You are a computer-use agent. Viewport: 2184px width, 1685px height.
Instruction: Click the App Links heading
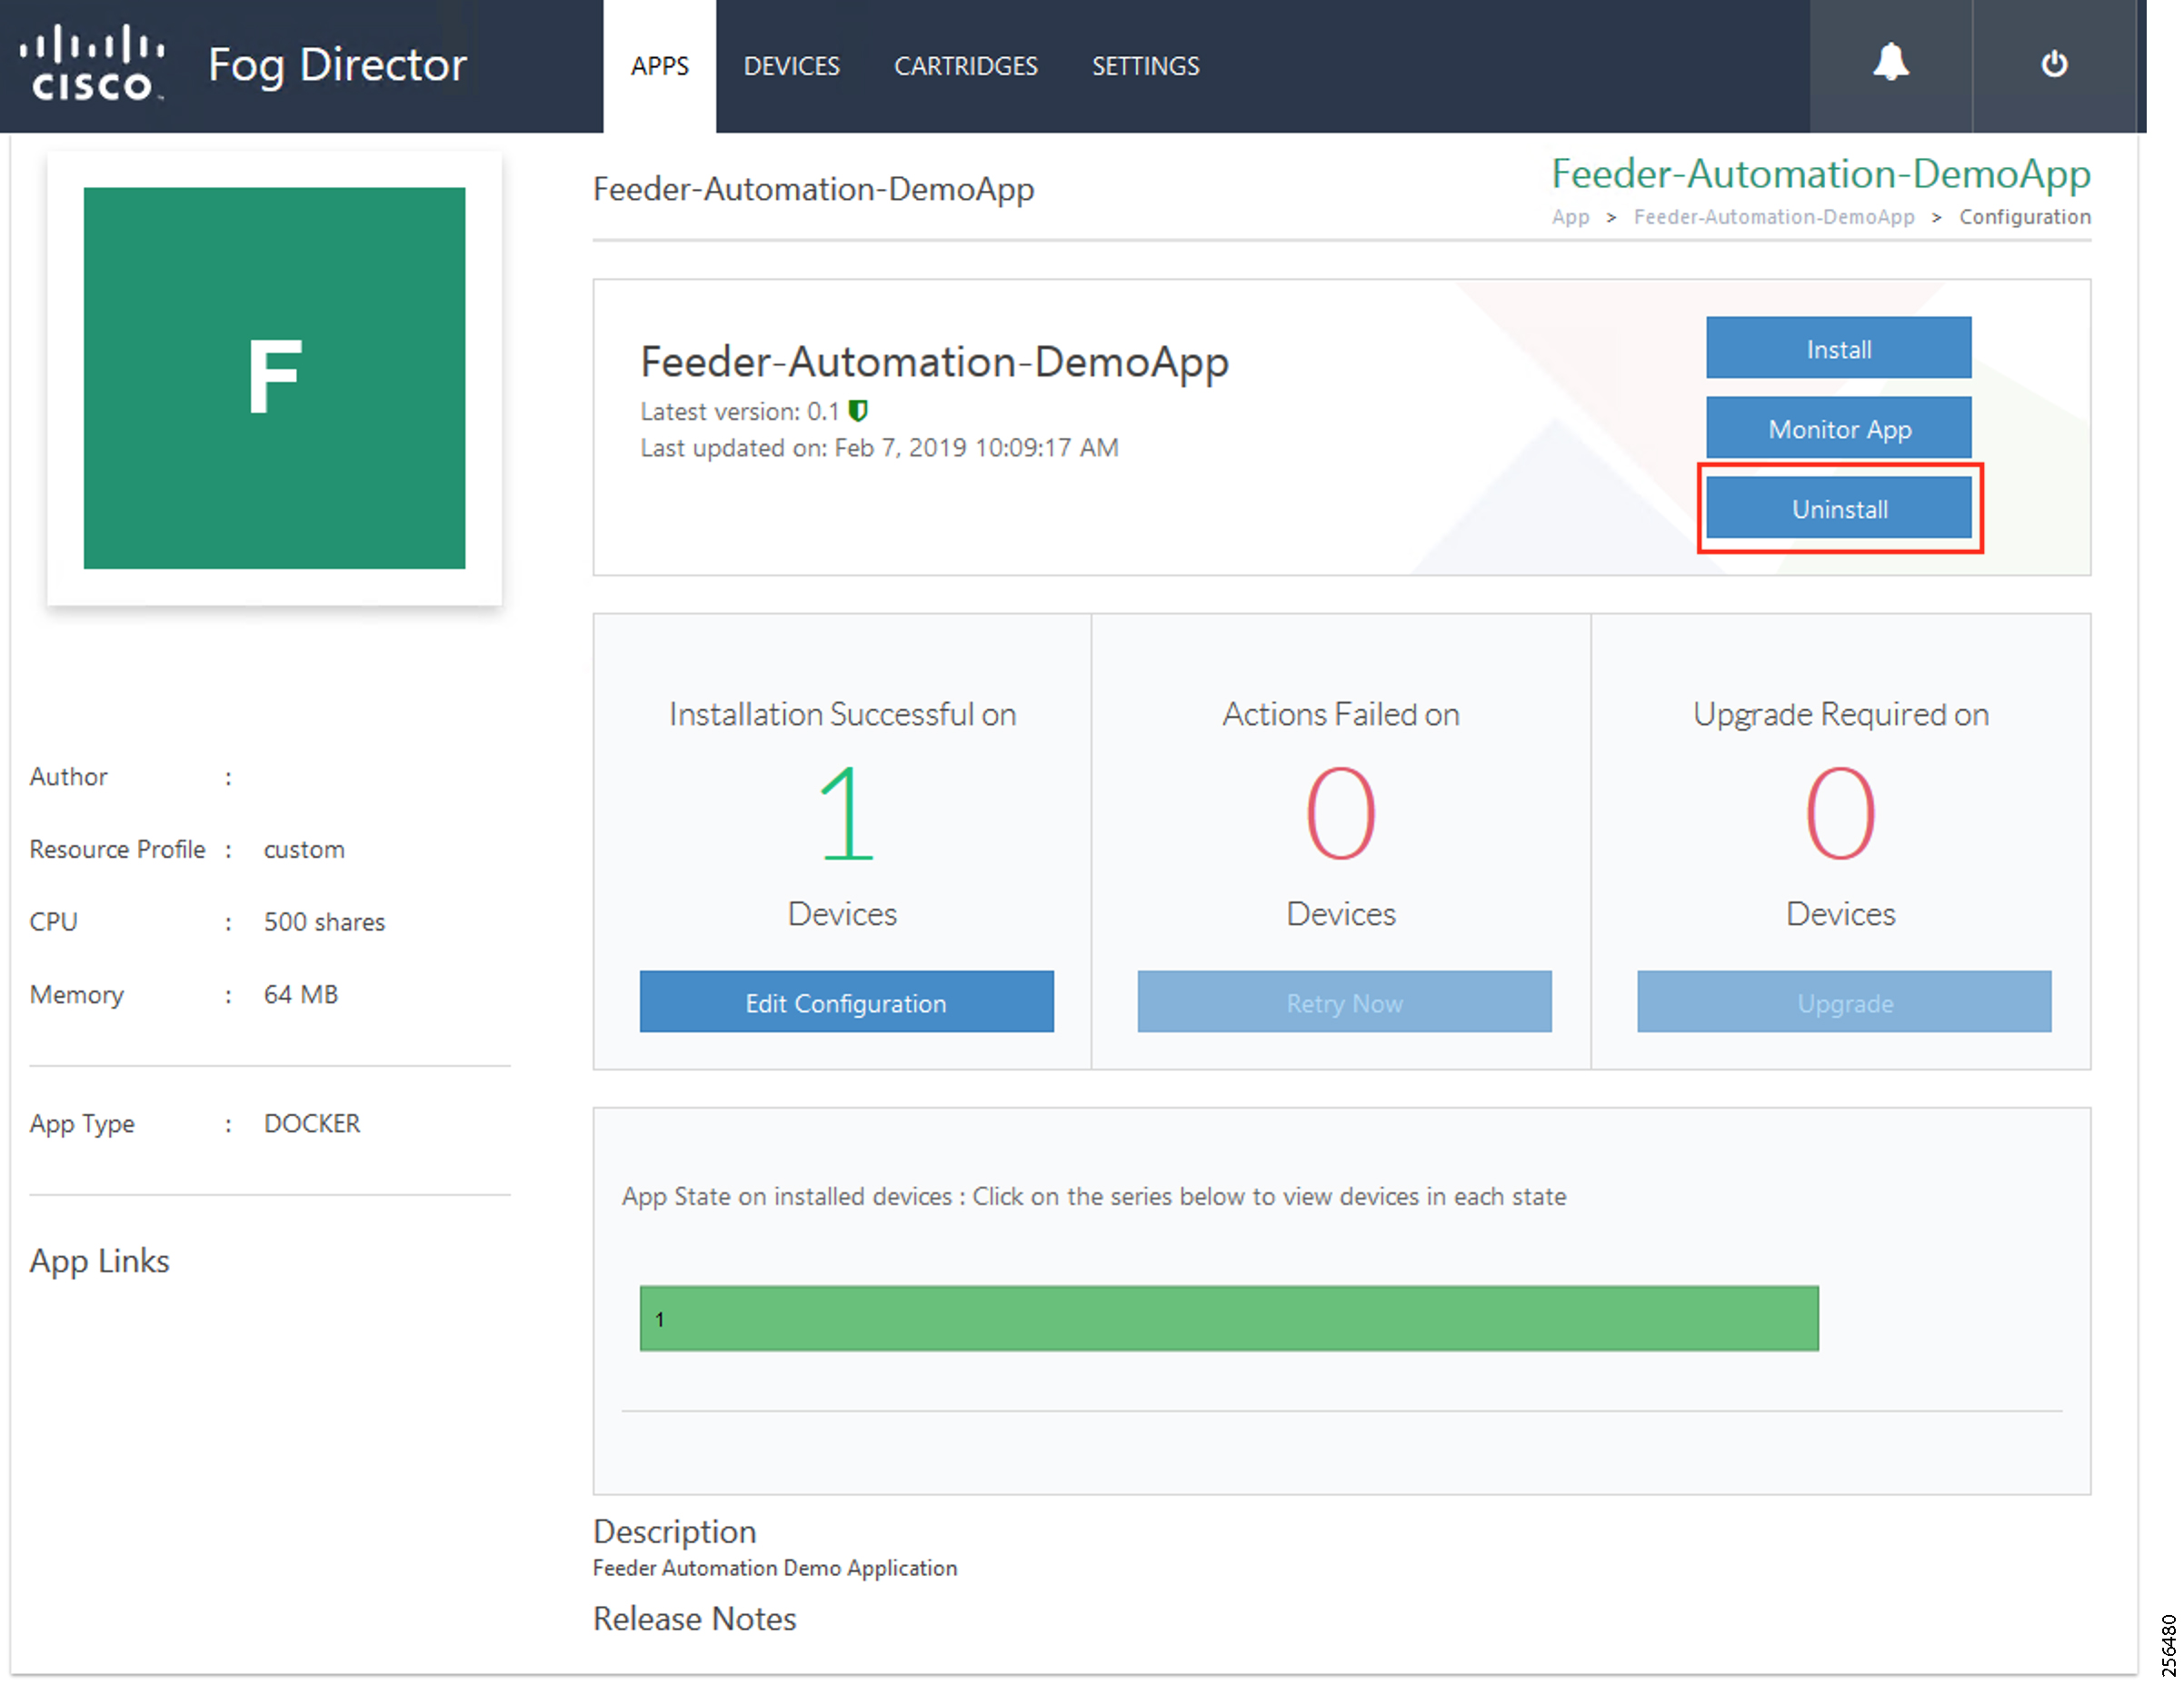coord(99,1261)
